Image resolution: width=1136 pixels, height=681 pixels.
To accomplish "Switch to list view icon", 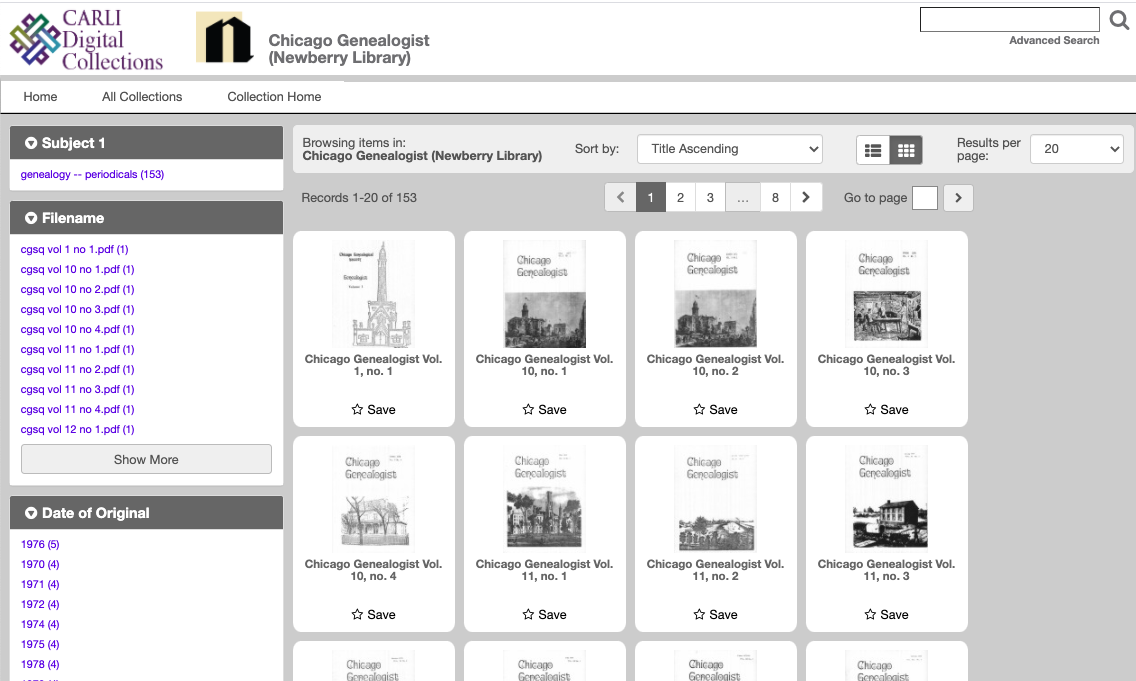I will pos(873,151).
